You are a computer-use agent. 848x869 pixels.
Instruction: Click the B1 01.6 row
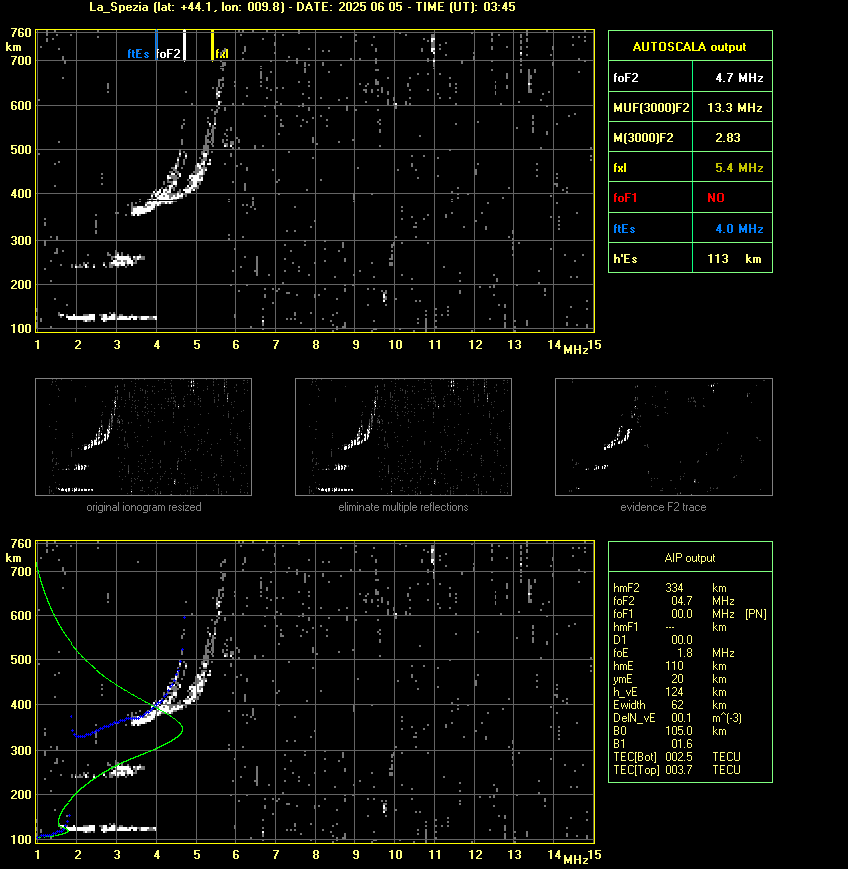pos(653,744)
